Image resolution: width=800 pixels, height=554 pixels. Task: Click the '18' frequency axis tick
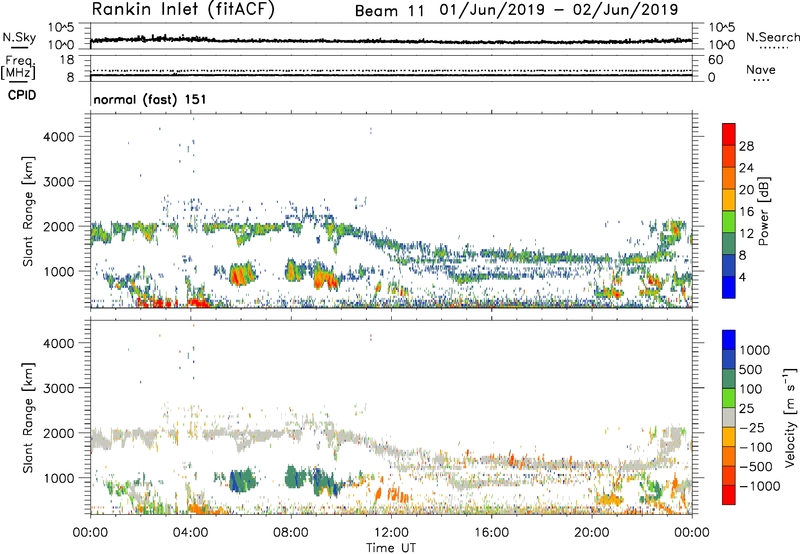click(67, 60)
